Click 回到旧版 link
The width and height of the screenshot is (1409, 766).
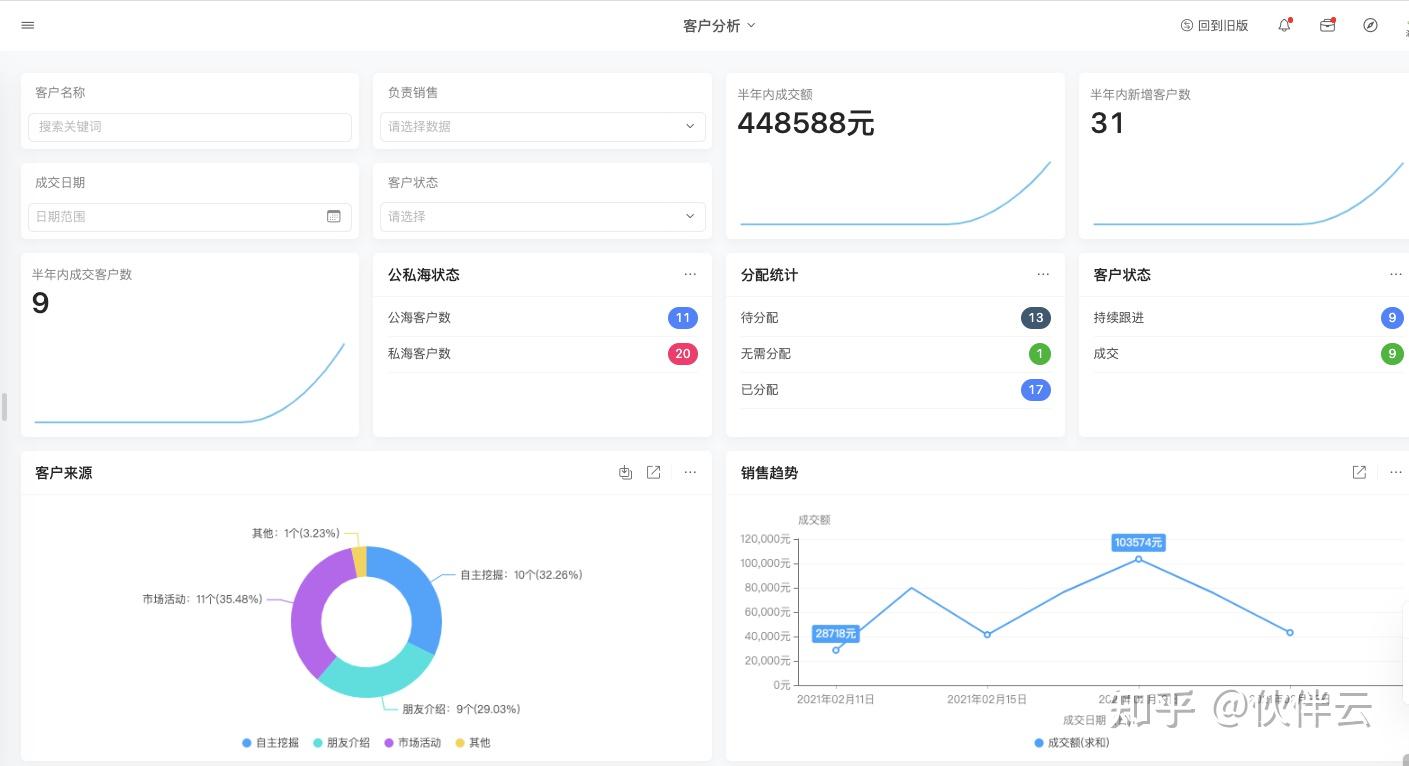pos(1214,25)
